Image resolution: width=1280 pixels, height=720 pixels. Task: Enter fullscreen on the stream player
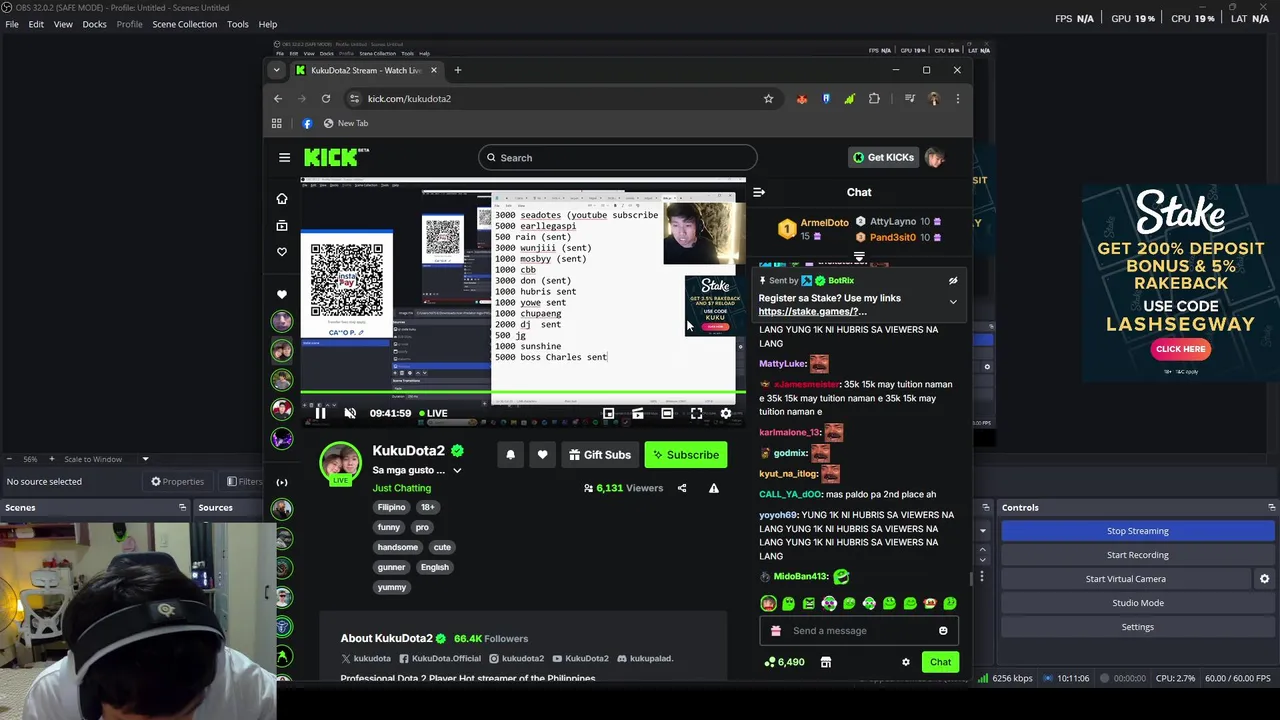[697, 413]
